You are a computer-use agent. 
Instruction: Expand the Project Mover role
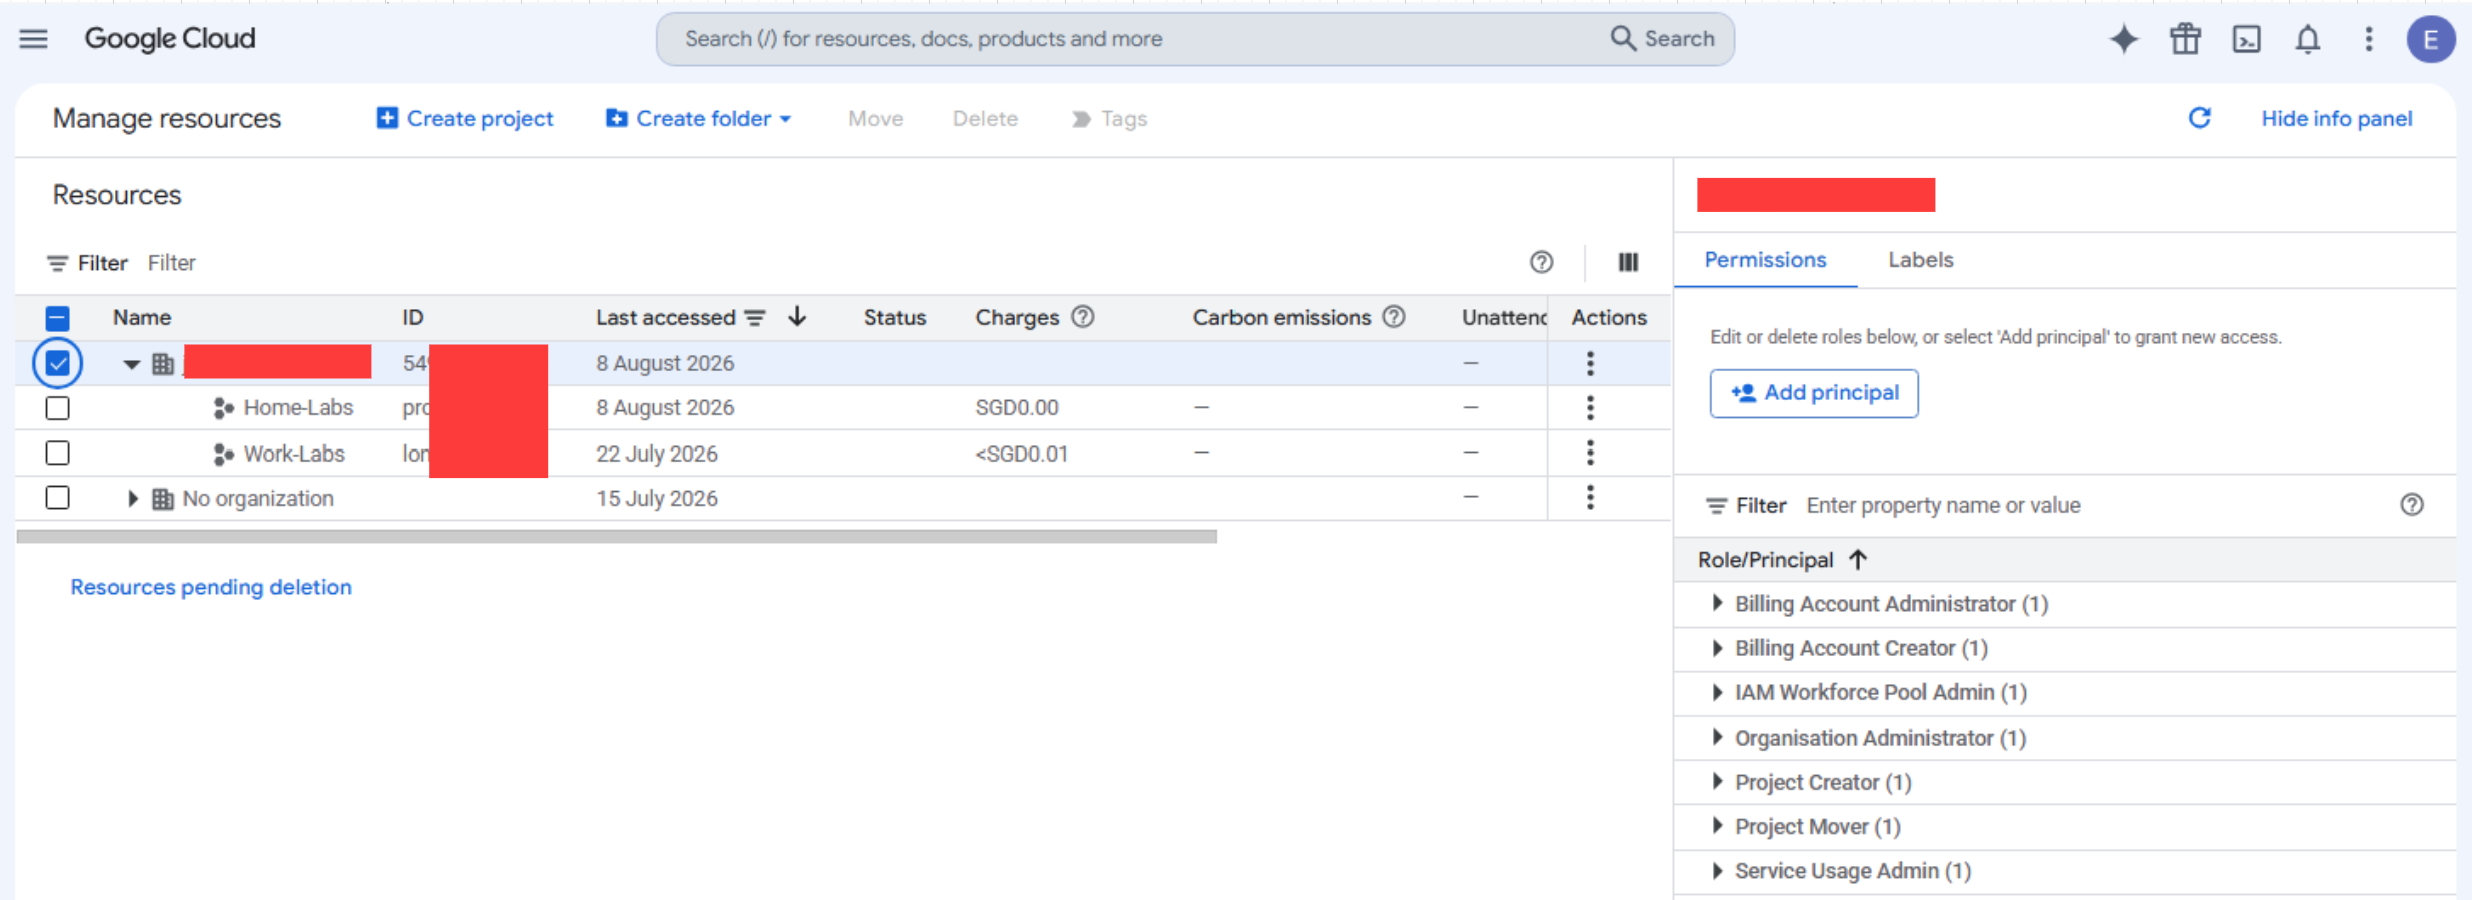click(x=1717, y=826)
